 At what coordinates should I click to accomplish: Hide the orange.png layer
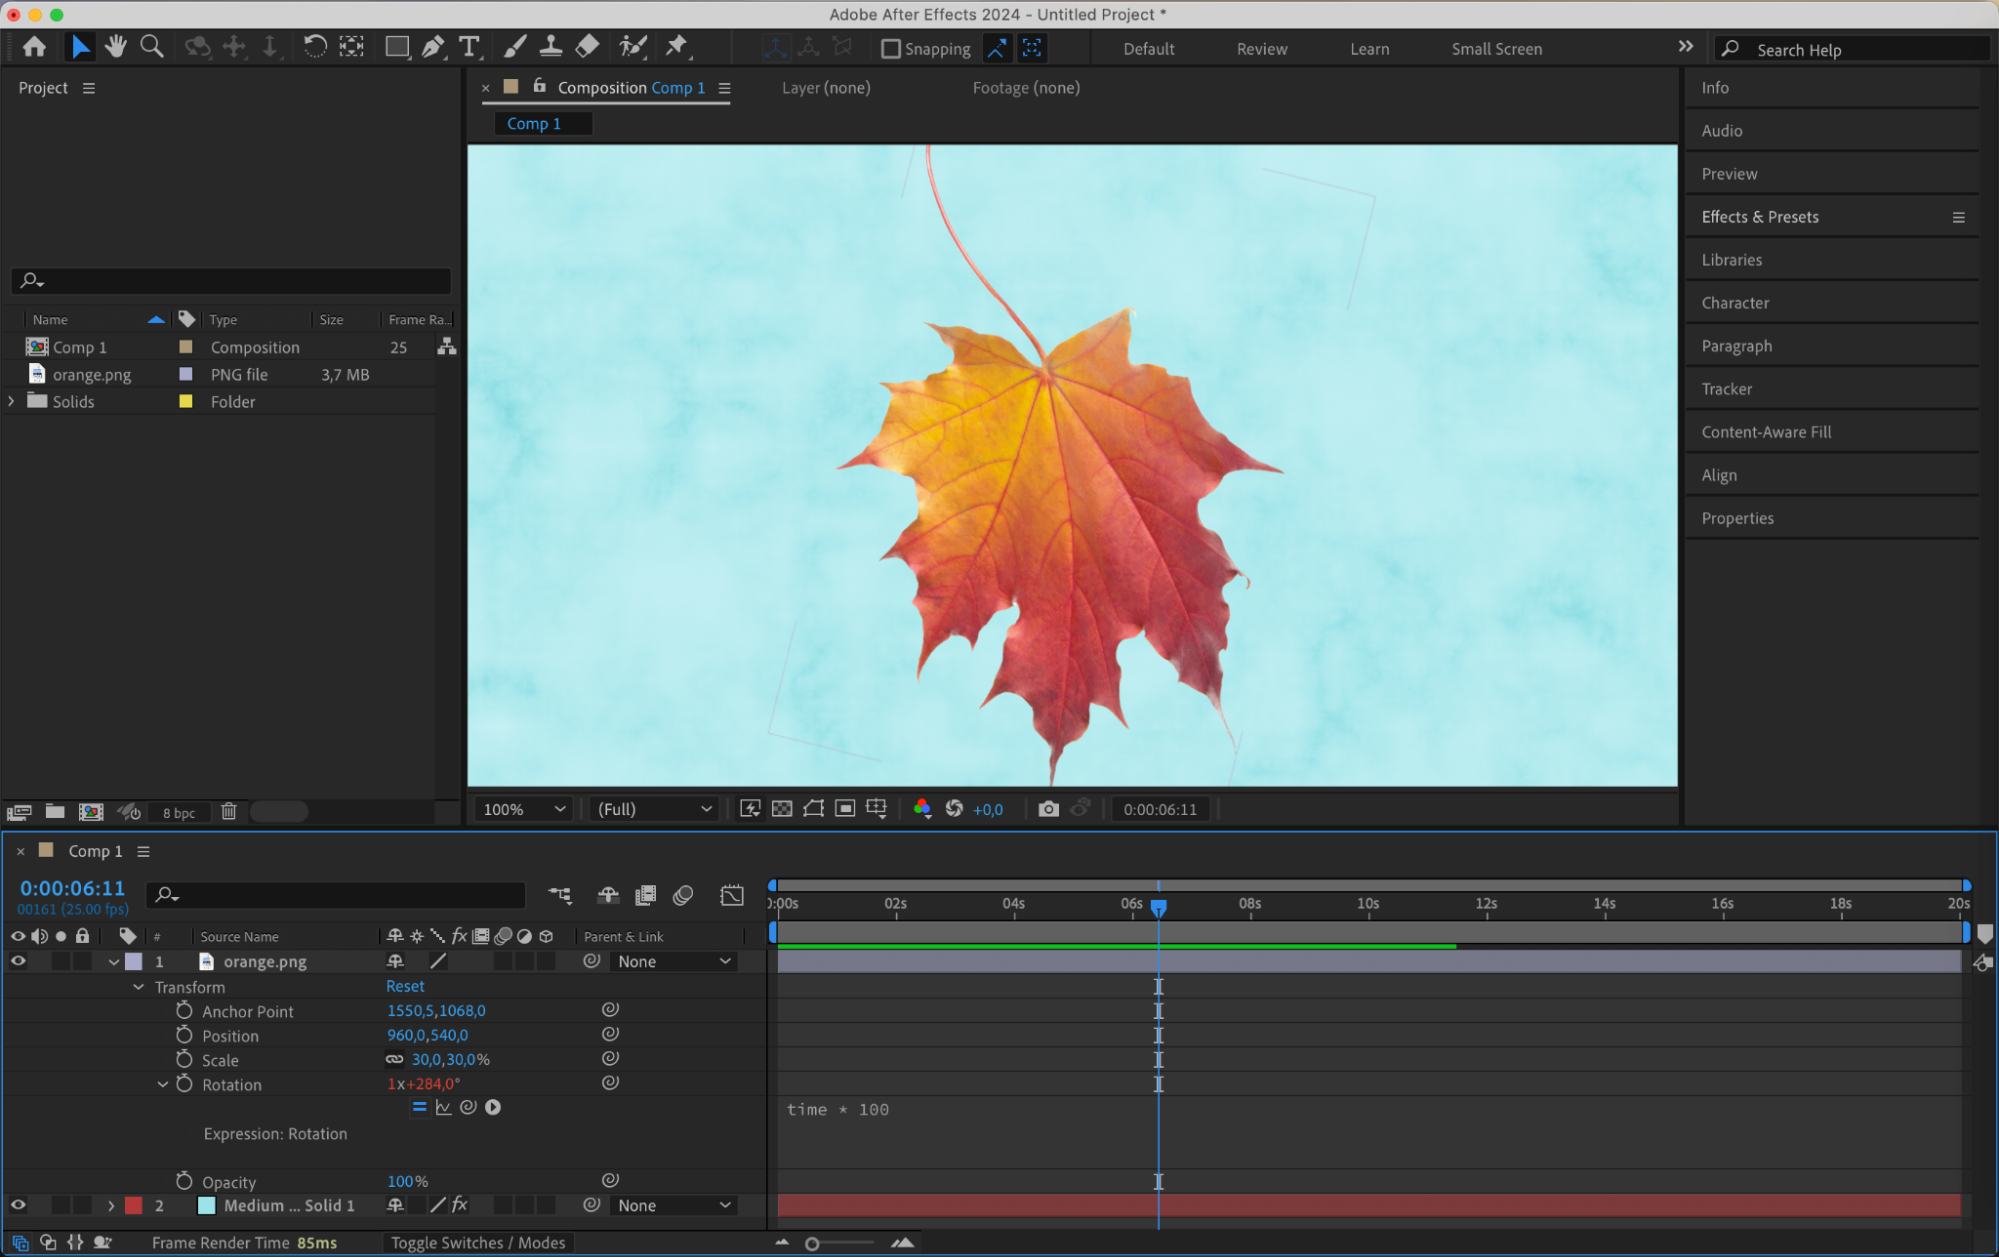(18, 961)
